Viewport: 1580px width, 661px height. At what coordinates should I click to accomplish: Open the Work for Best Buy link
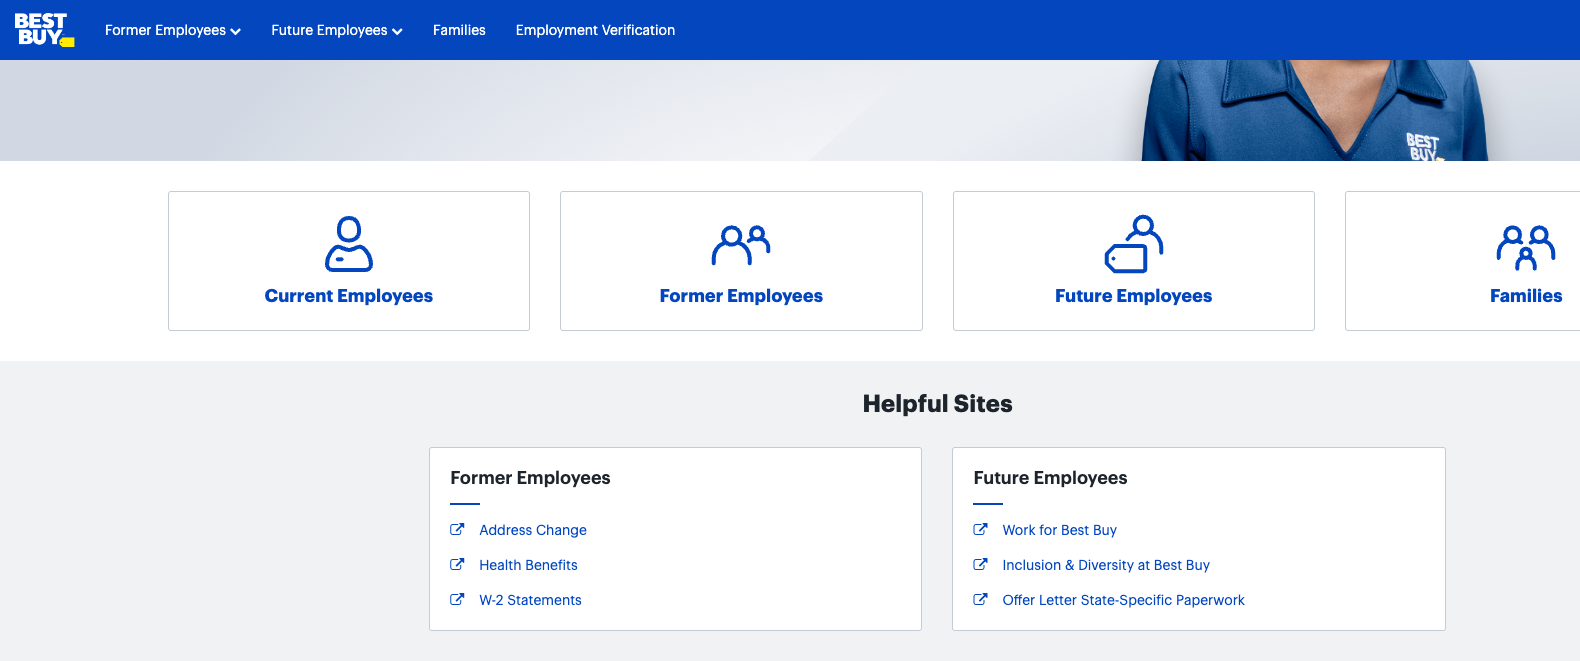coord(1059,530)
